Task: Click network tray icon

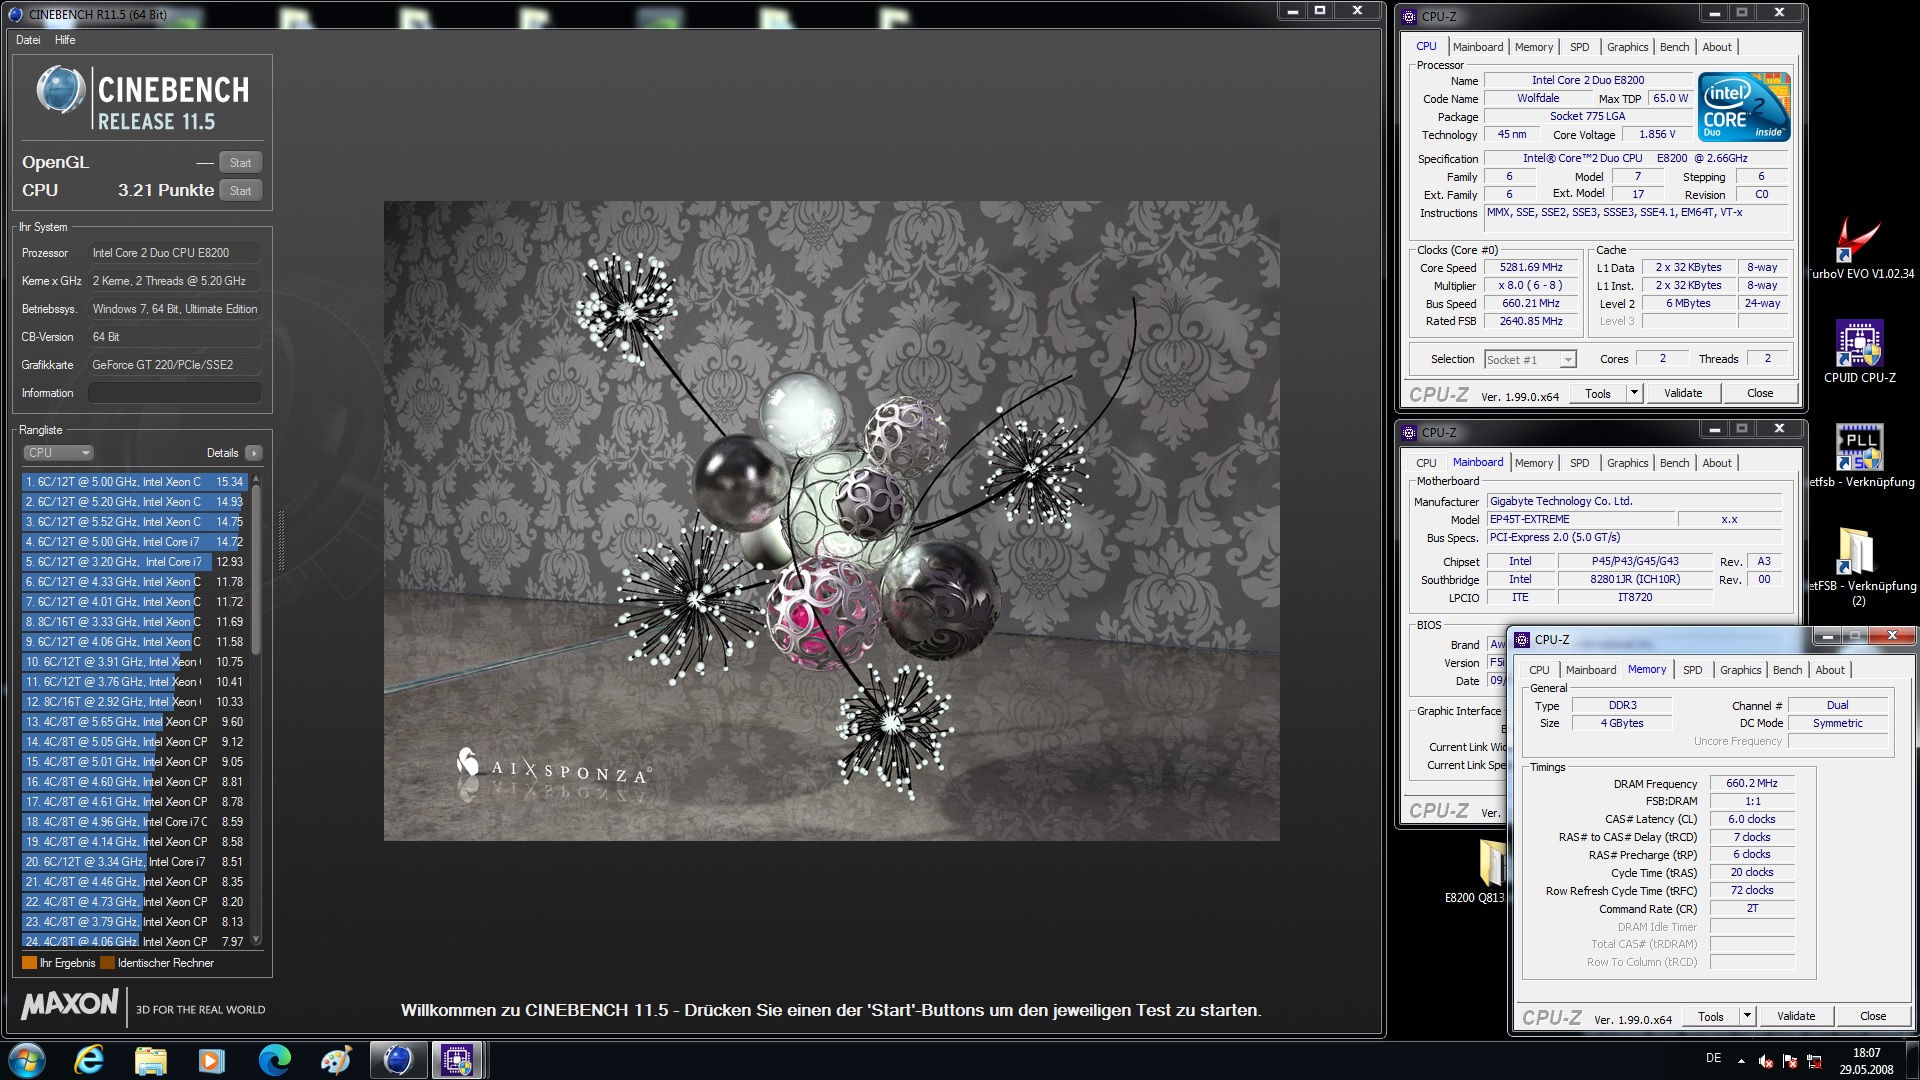Action: (x=1813, y=1061)
